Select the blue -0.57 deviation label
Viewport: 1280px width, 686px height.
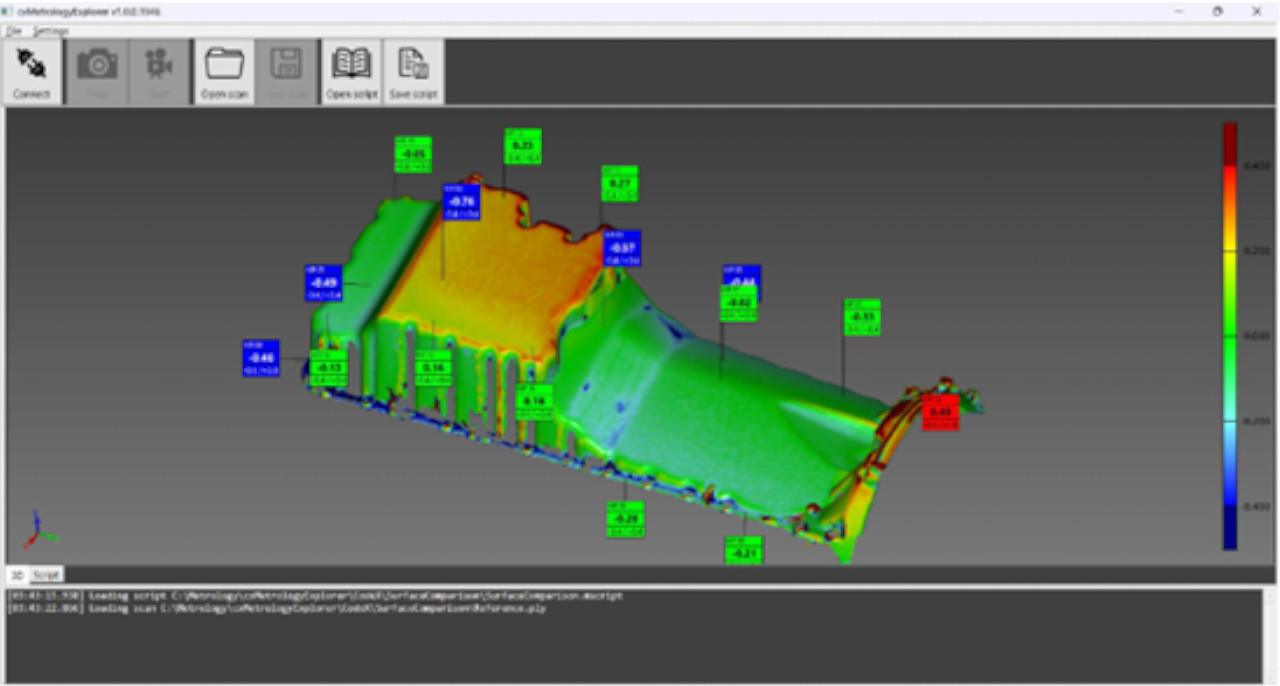click(622, 248)
